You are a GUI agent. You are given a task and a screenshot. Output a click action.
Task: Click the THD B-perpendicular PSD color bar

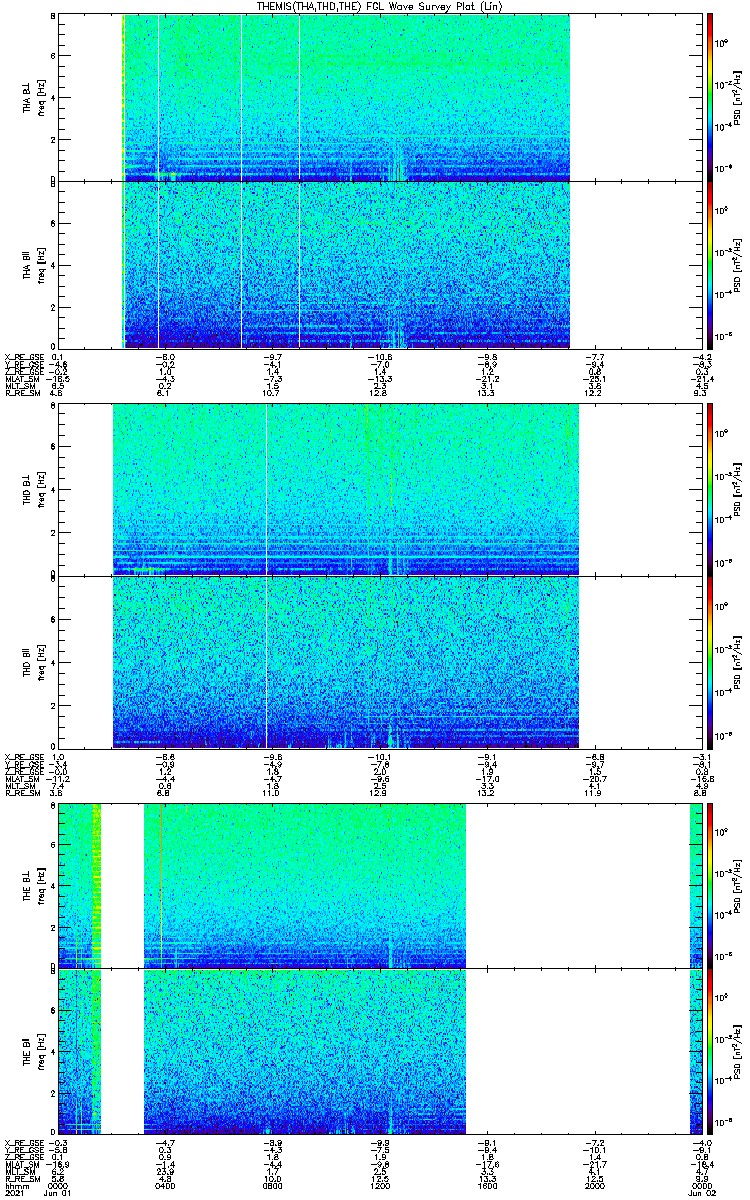[710, 488]
